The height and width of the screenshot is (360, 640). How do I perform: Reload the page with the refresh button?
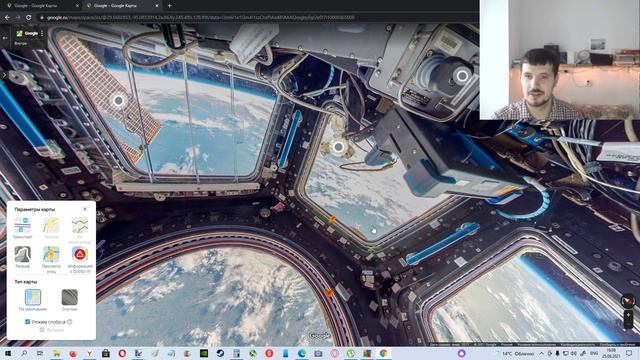click(x=28, y=18)
